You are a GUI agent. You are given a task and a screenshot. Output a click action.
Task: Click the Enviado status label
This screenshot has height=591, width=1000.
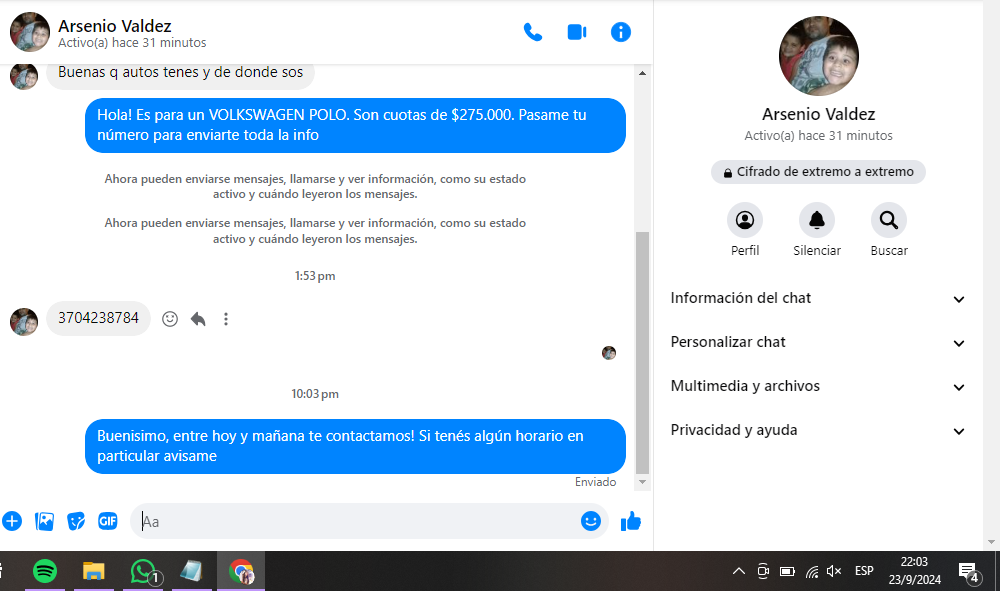(595, 482)
